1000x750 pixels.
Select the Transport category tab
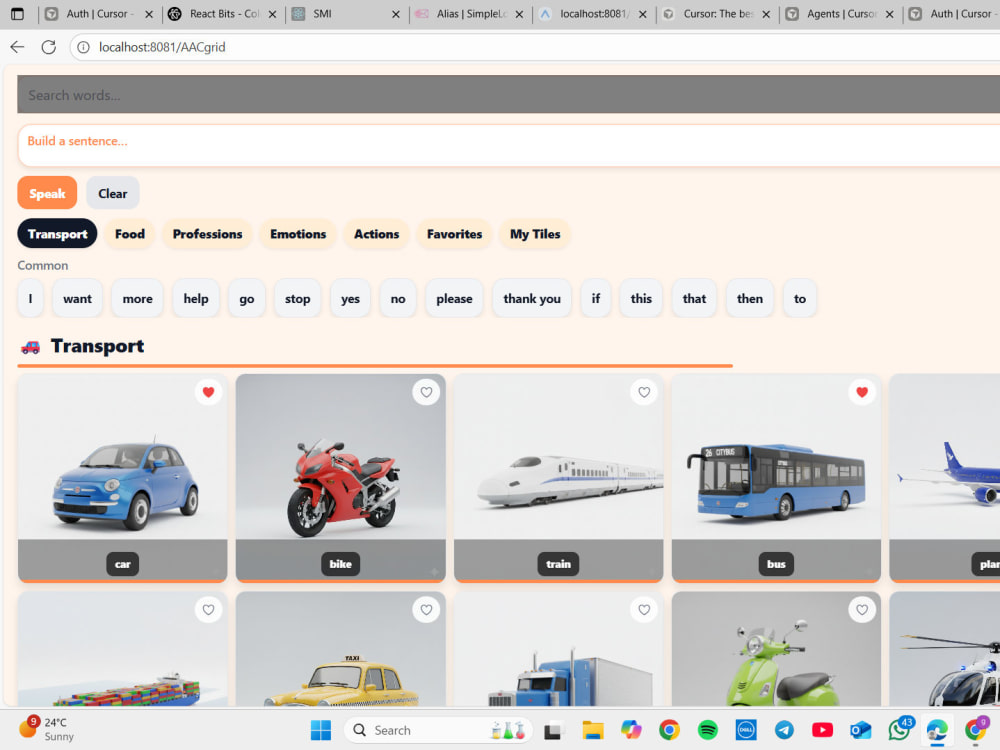pos(57,234)
